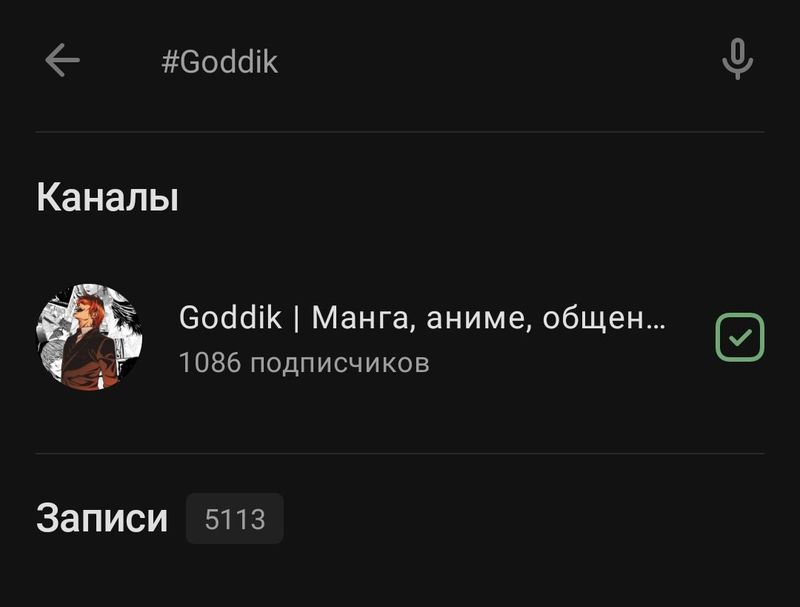Viewport: 800px width, 607px height.
Task: Start voice search with the microphone icon
Action: click(737, 59)
